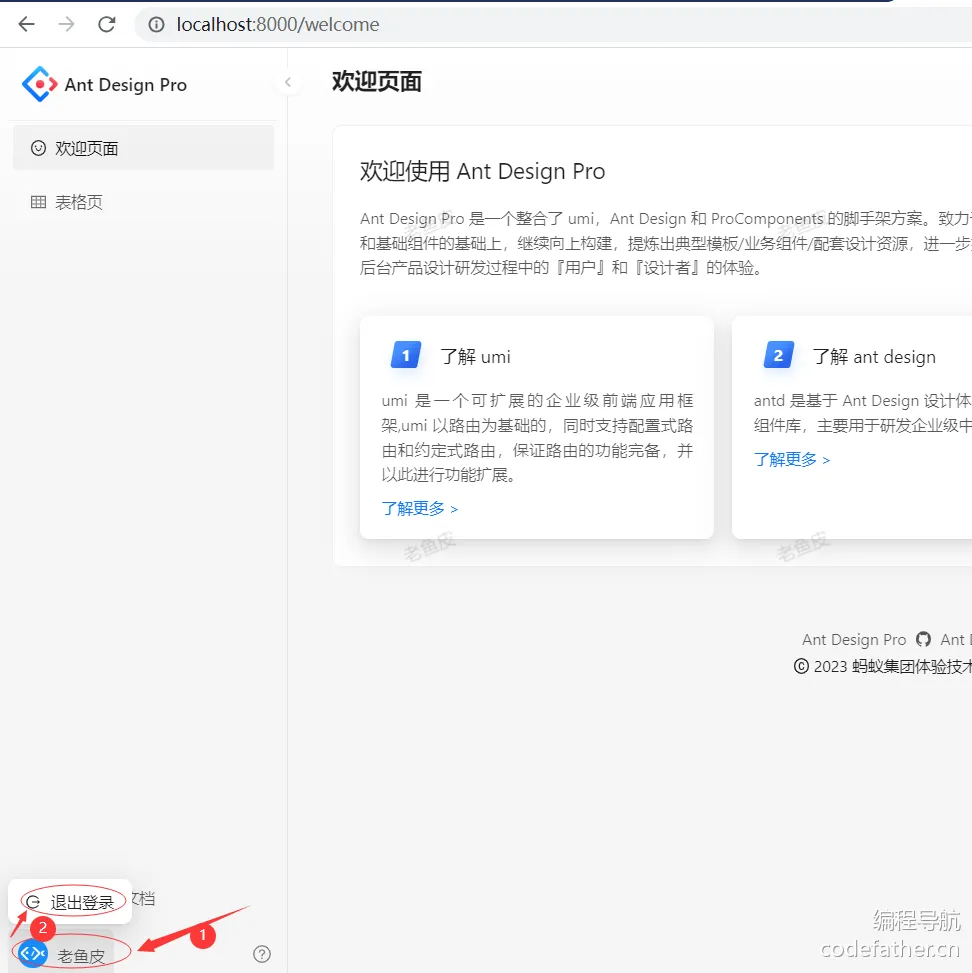Click the number 1 badge on umi card
The width and height of the screenshot is (972, 973).
[406, 355]
